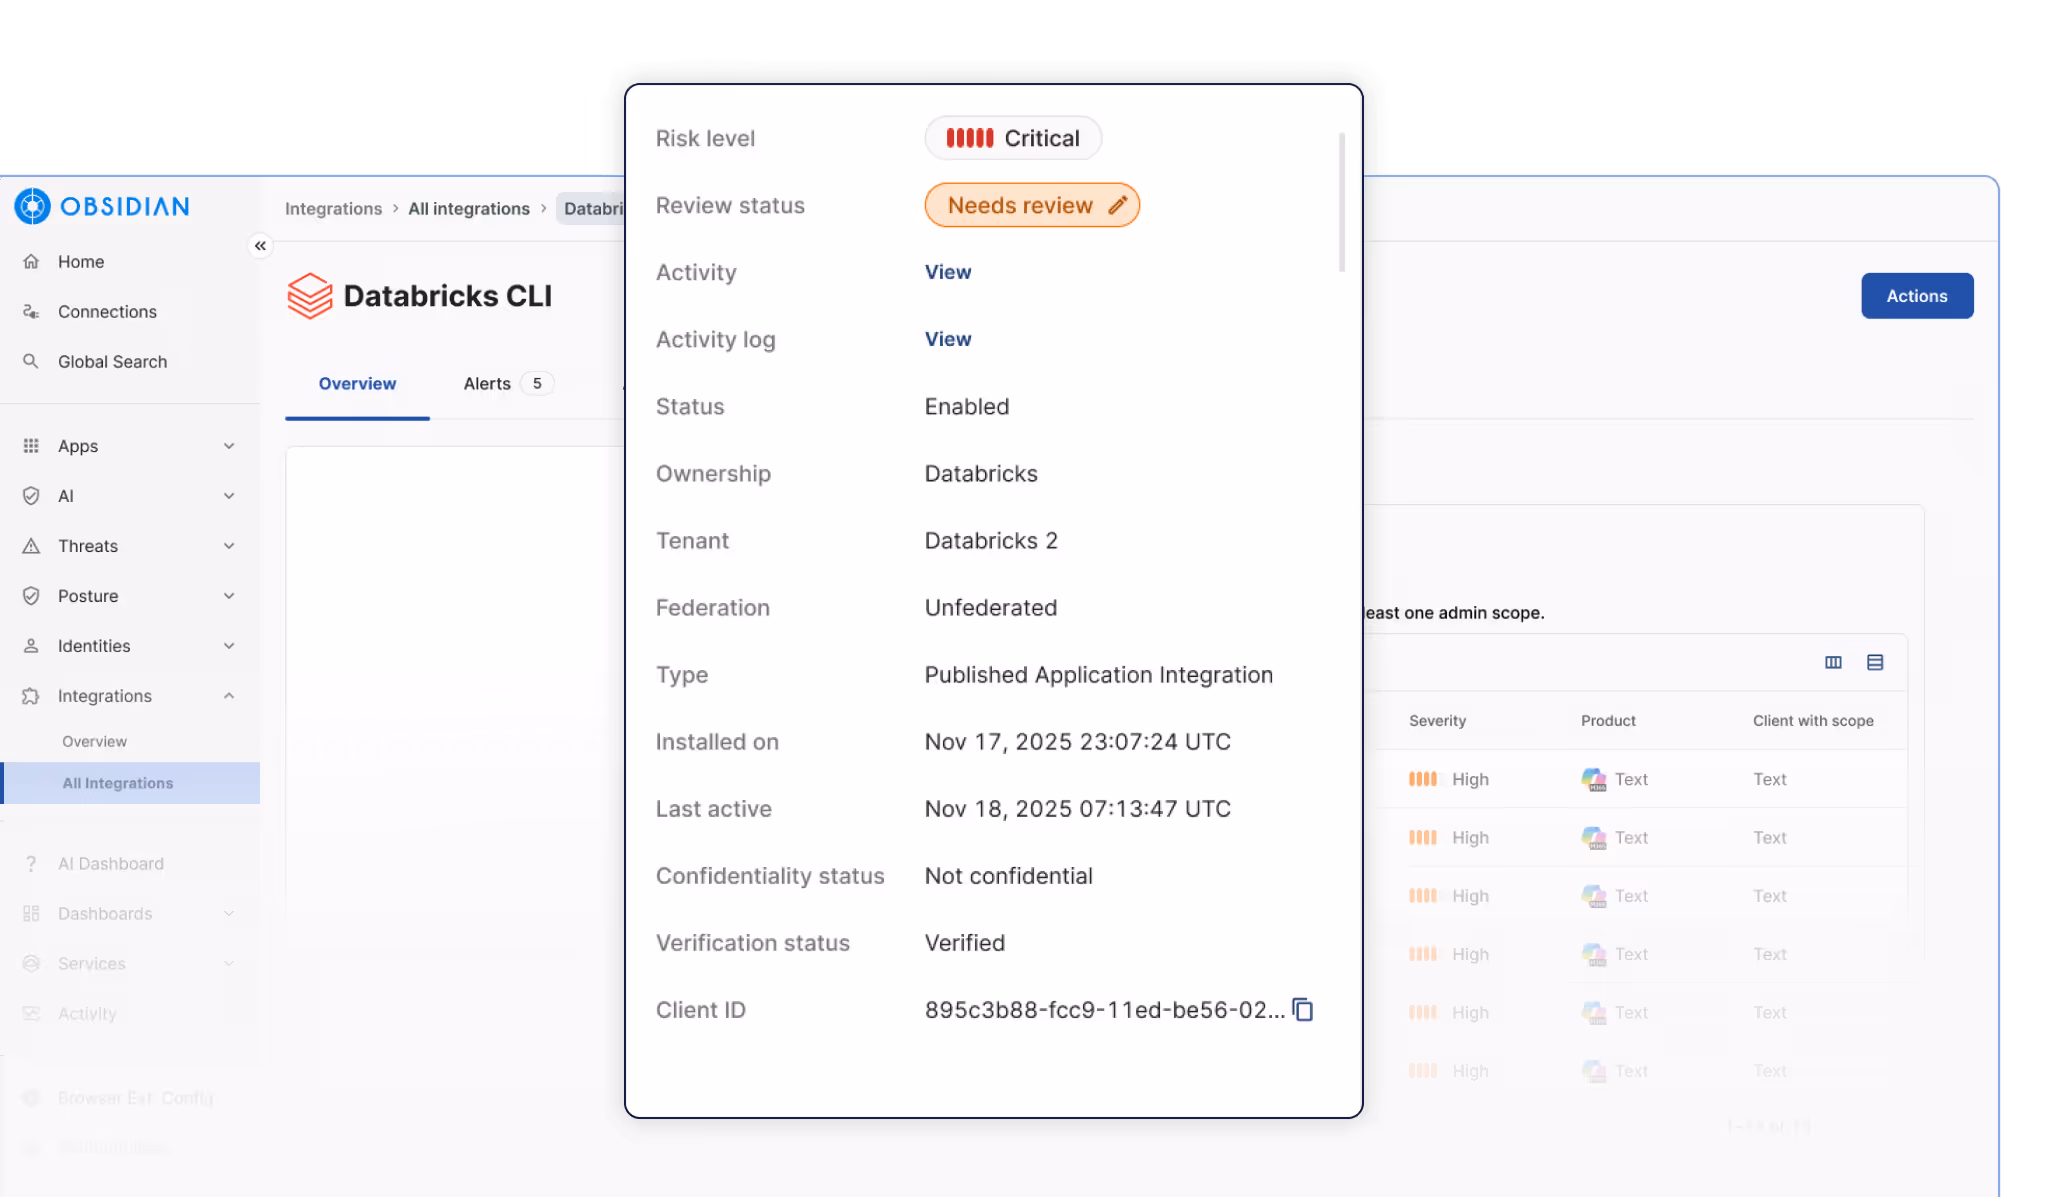This screenshot has width=2071, height=1197.
Task: Copy the Client ID value
Action: (x=1302, y=1010)
